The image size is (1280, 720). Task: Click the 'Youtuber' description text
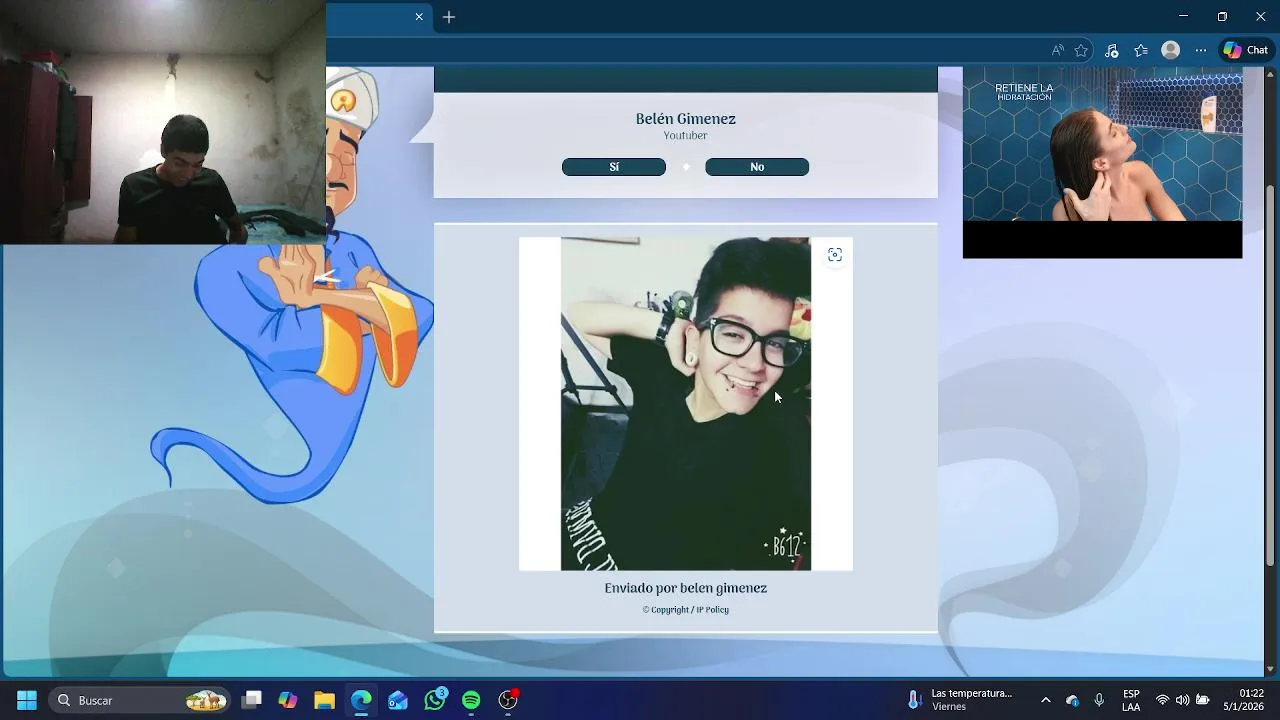pyautogui.click(x=686, y=136)
